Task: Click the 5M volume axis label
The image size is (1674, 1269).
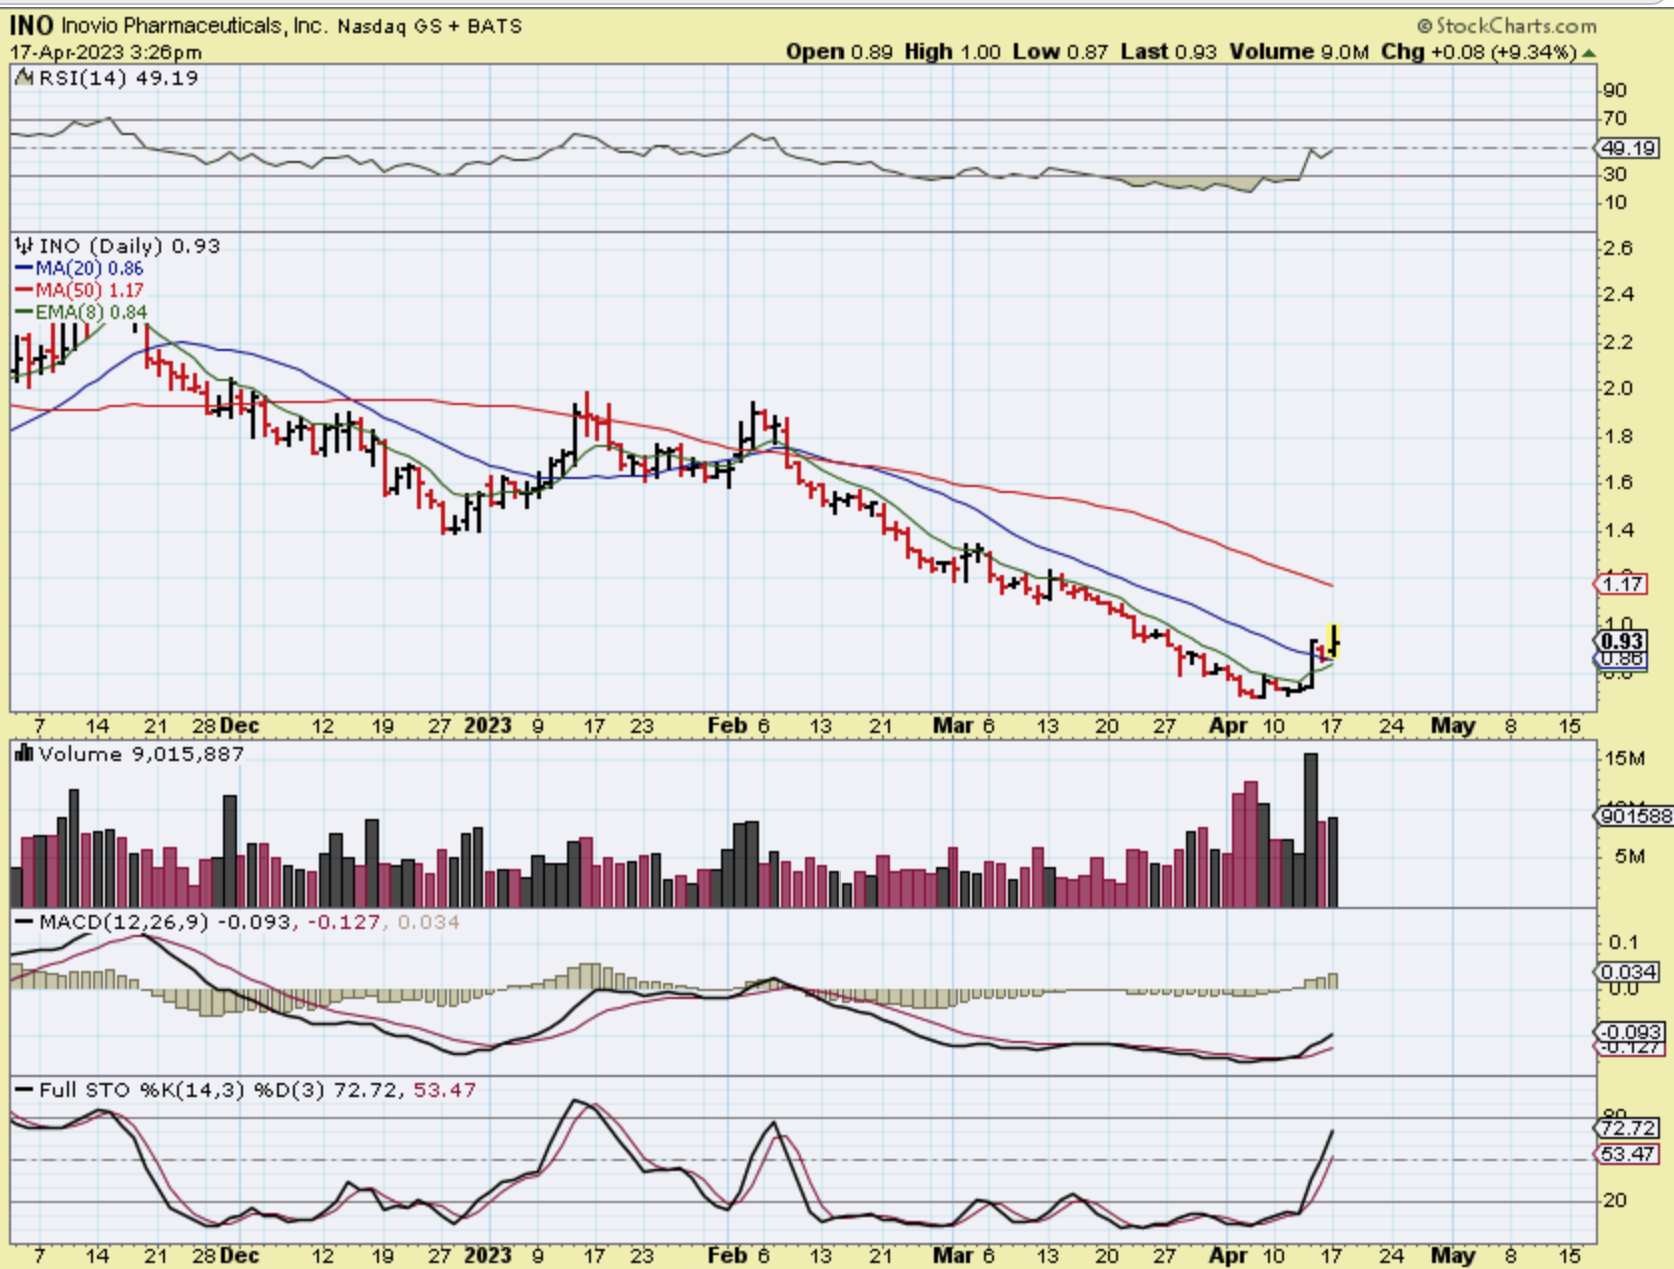Action: [x=1630, y=856]
